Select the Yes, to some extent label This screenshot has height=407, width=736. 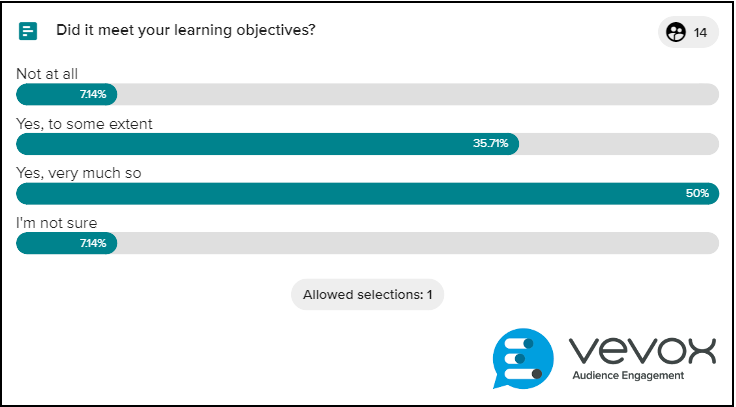[x=84, y=124]
